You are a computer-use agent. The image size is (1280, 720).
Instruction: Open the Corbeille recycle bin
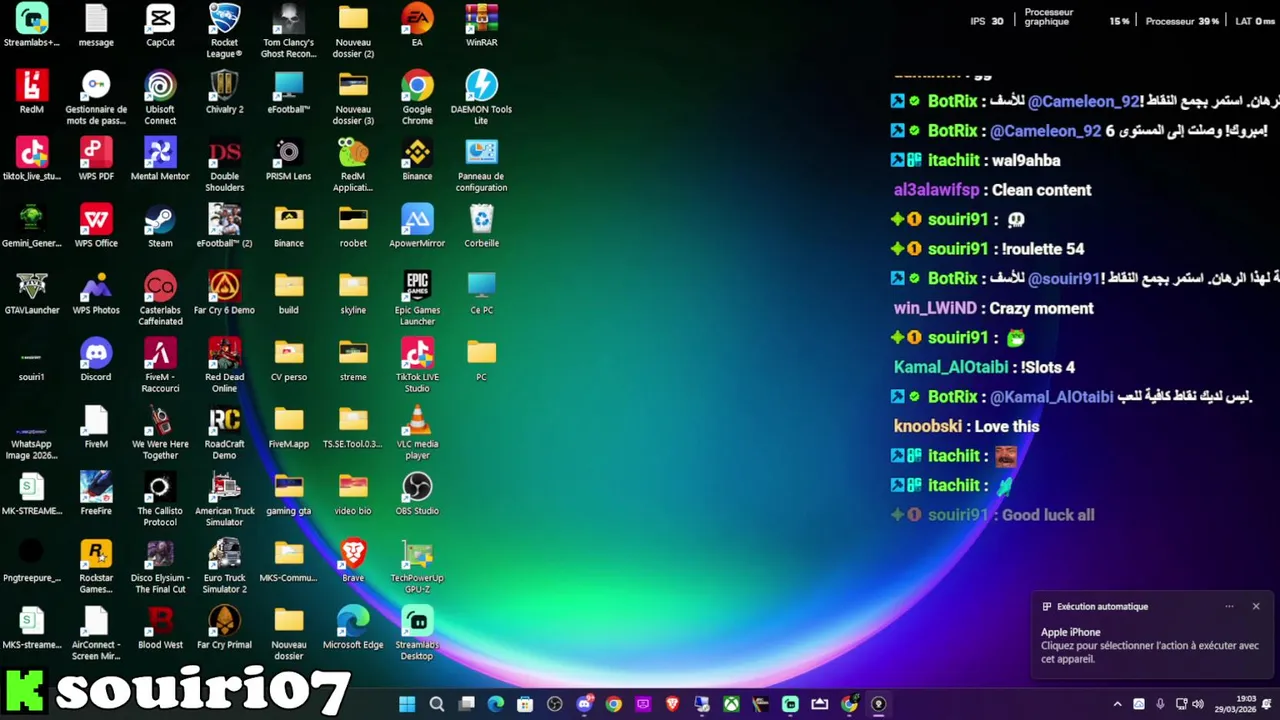click(x=481, y=226)
